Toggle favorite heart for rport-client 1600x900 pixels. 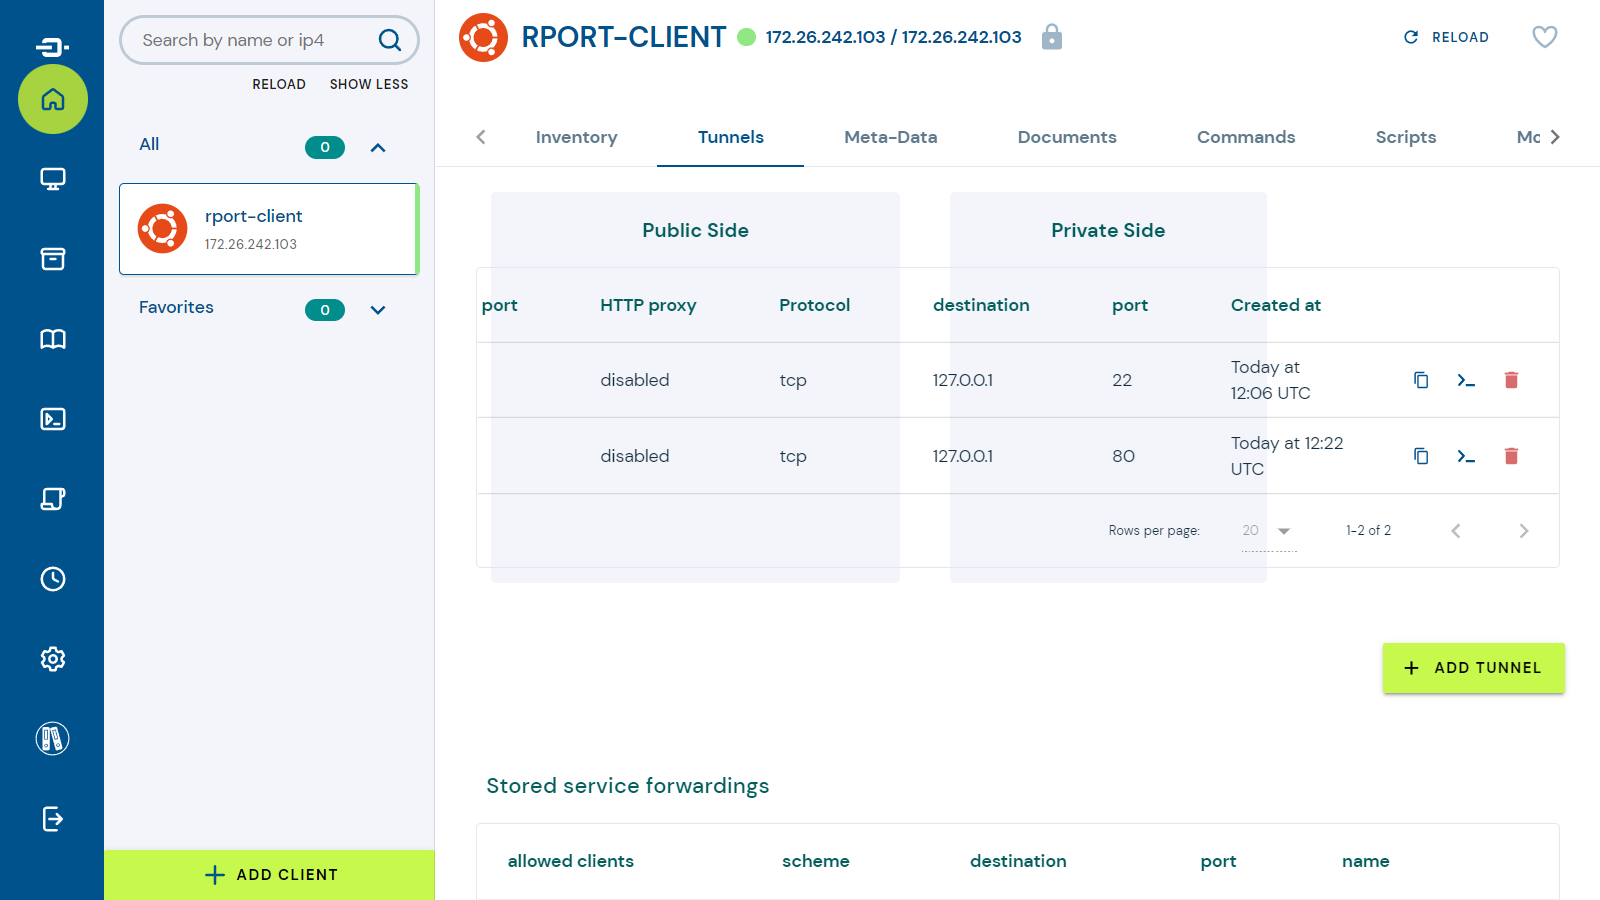pos(1544,37)
